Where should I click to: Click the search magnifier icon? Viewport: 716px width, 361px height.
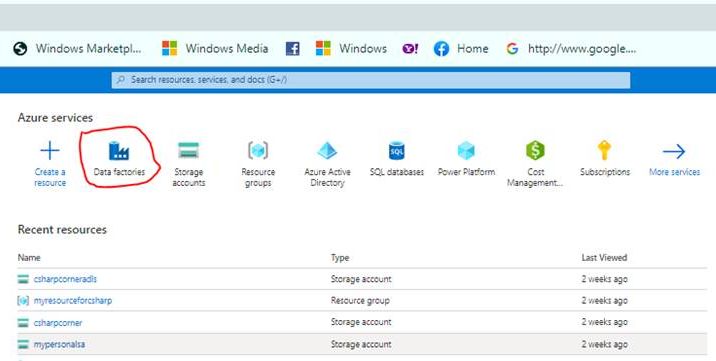pos(121,80)
